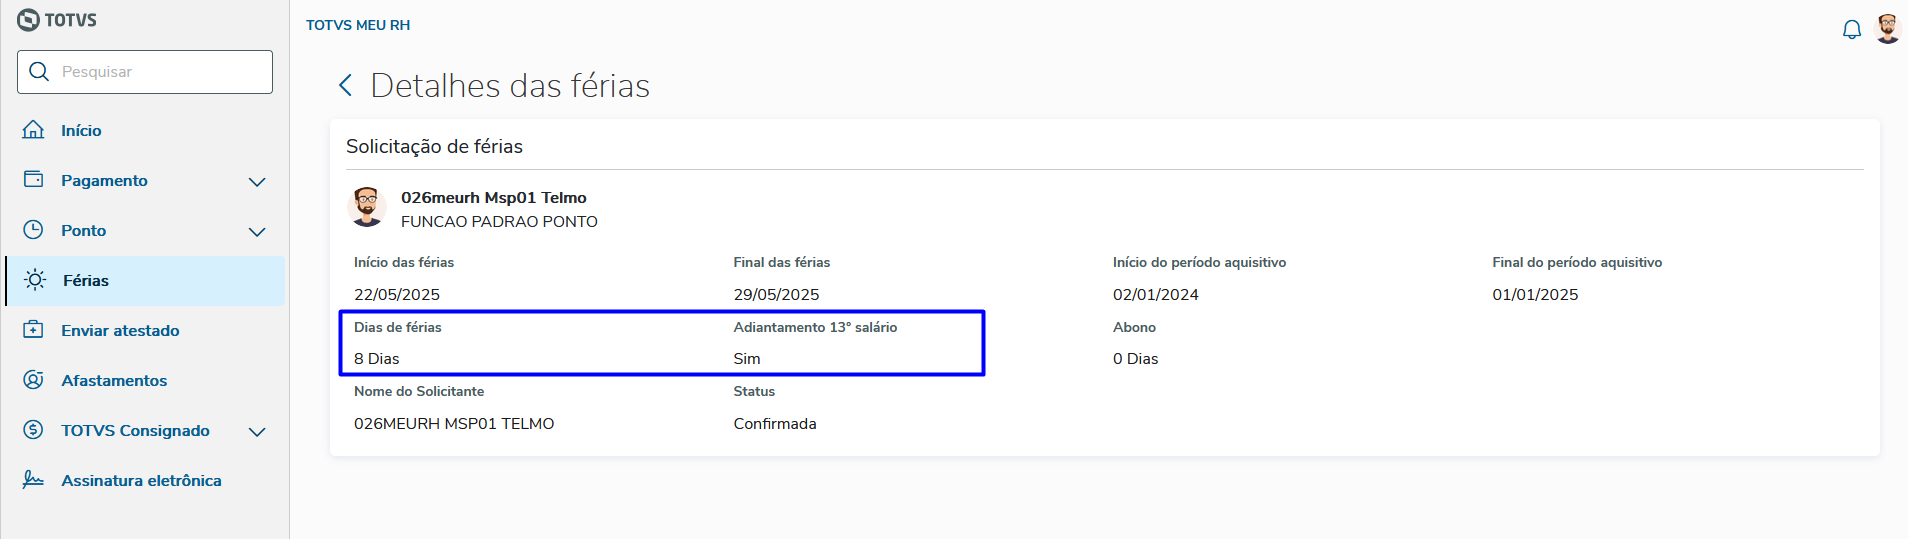Click the Afastamentos icon

click(x=33, y=380)
